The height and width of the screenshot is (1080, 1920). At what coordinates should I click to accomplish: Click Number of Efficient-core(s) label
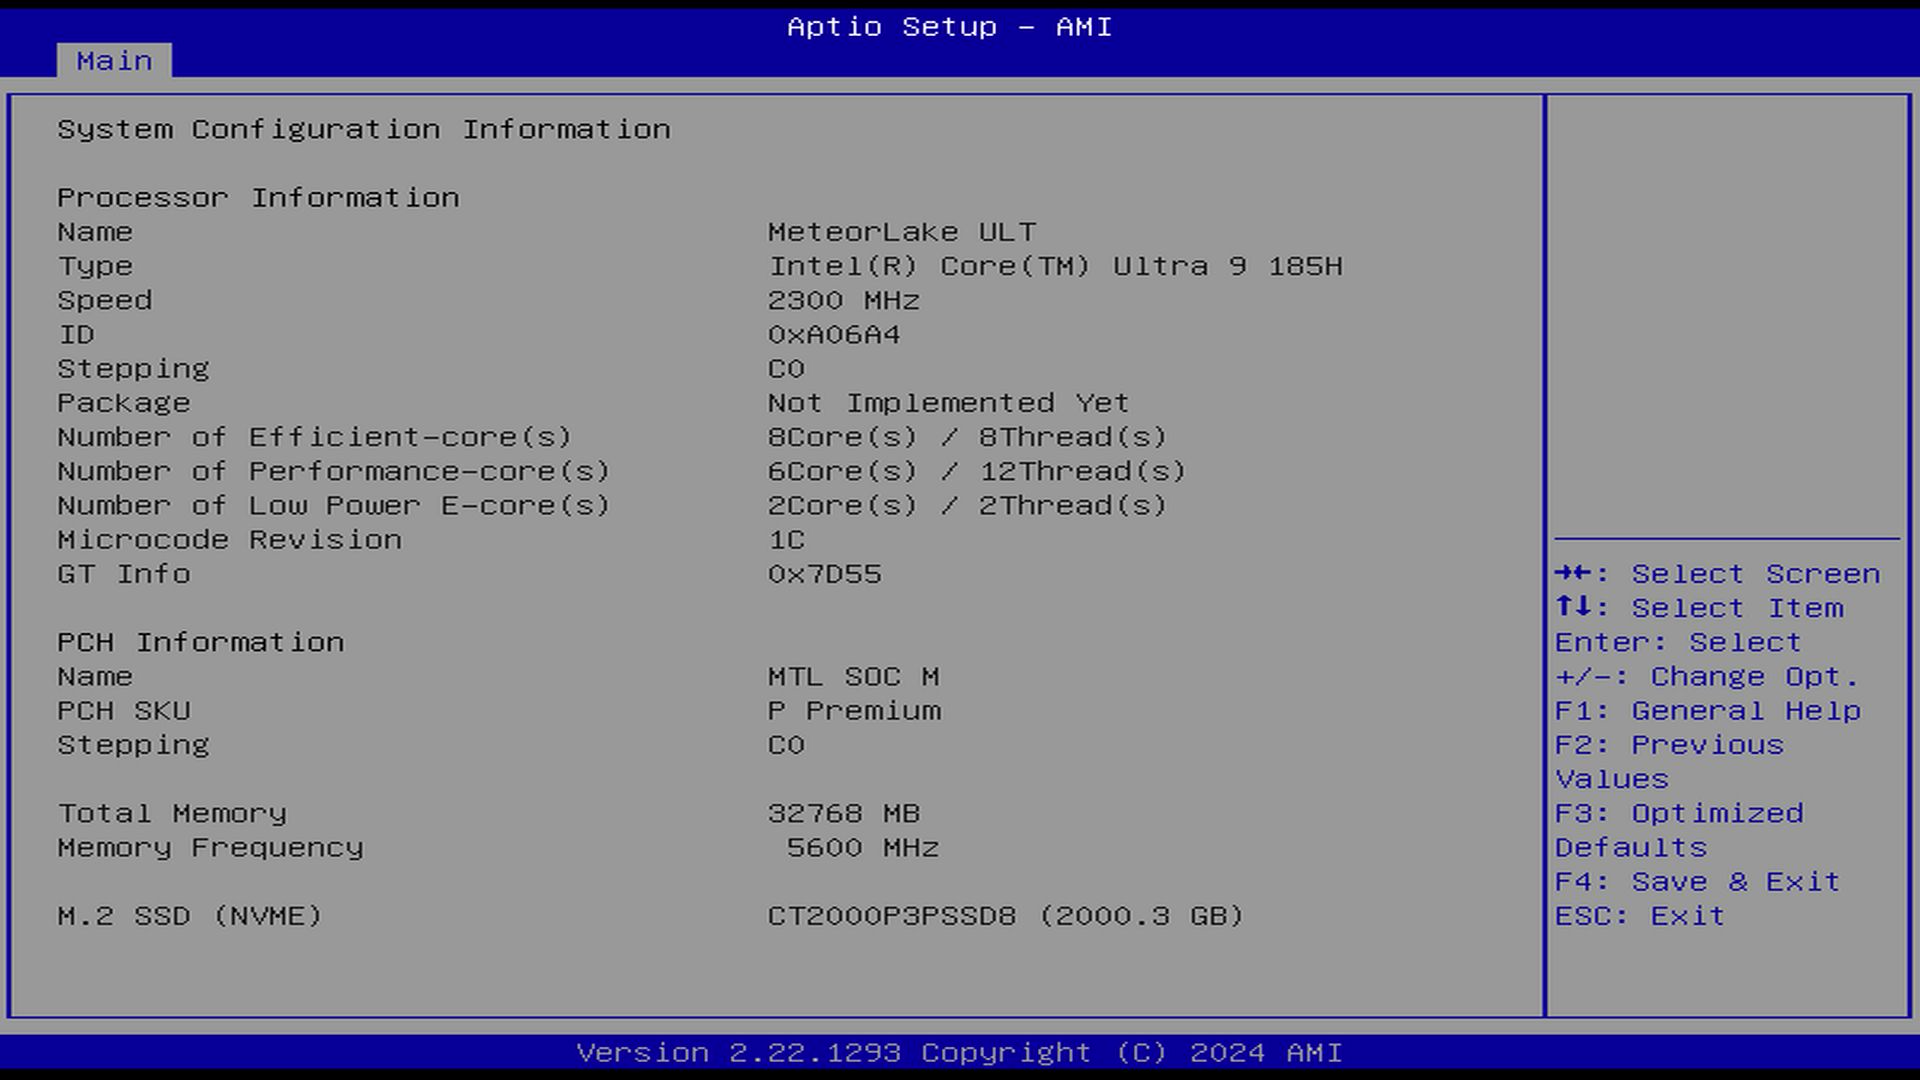(314, 438)
